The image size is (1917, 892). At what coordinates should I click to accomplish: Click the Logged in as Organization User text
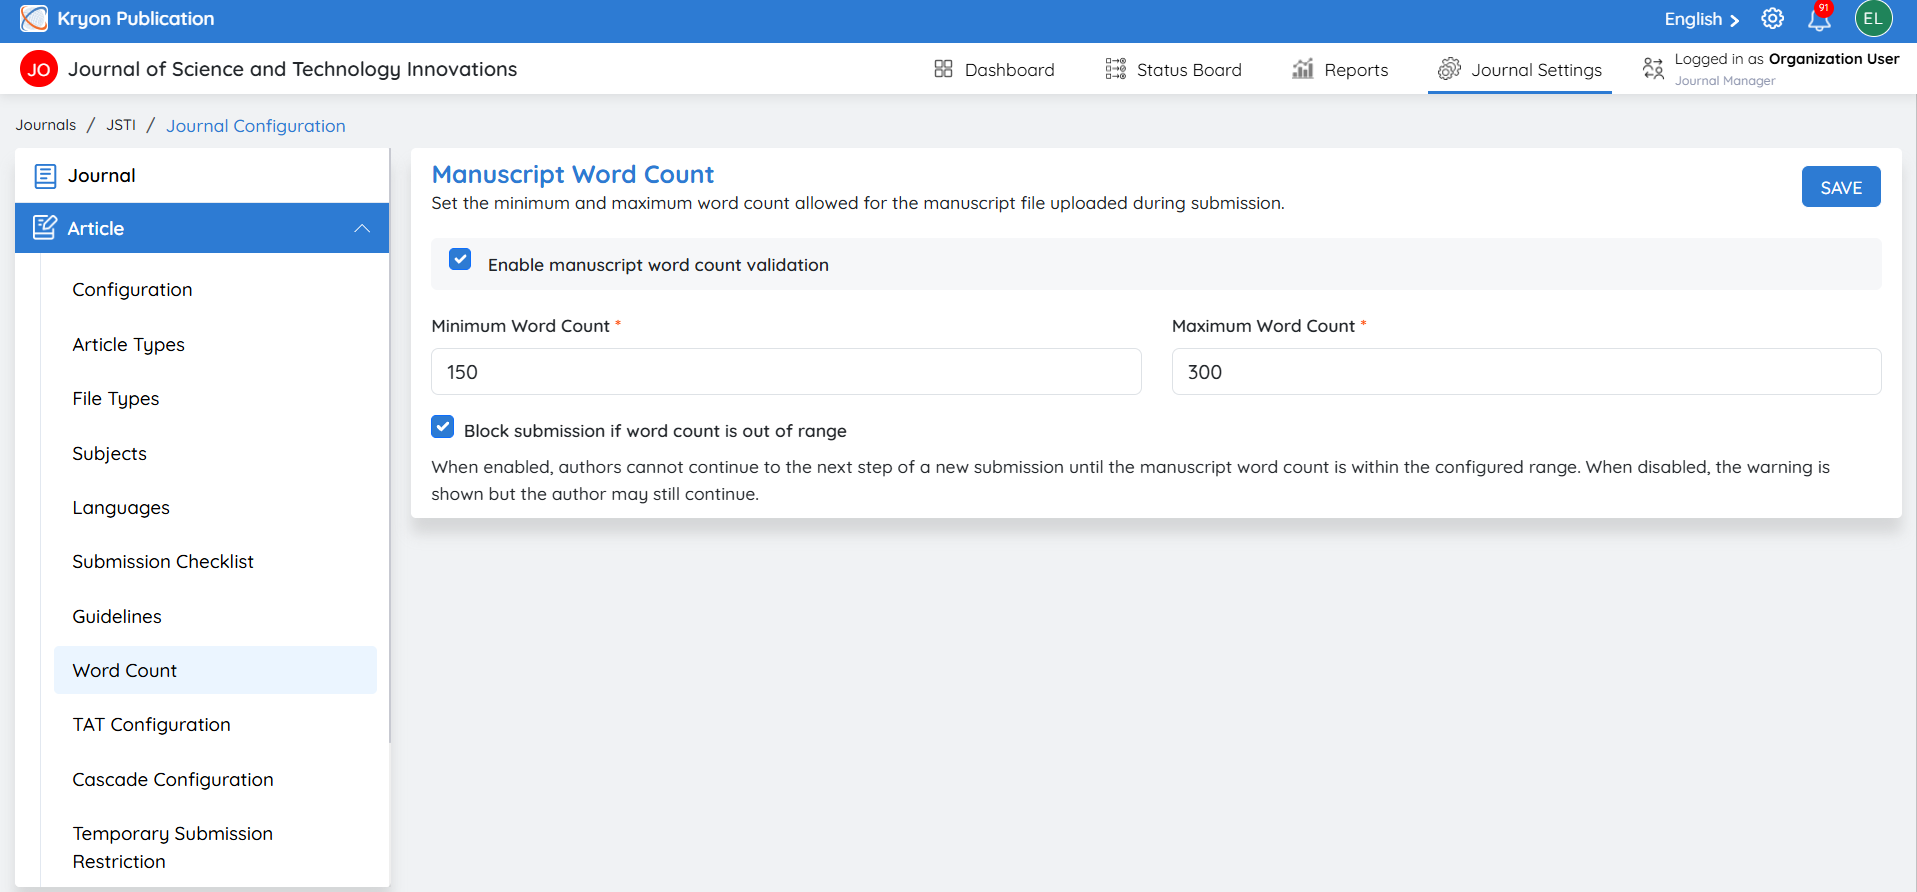1787,59
